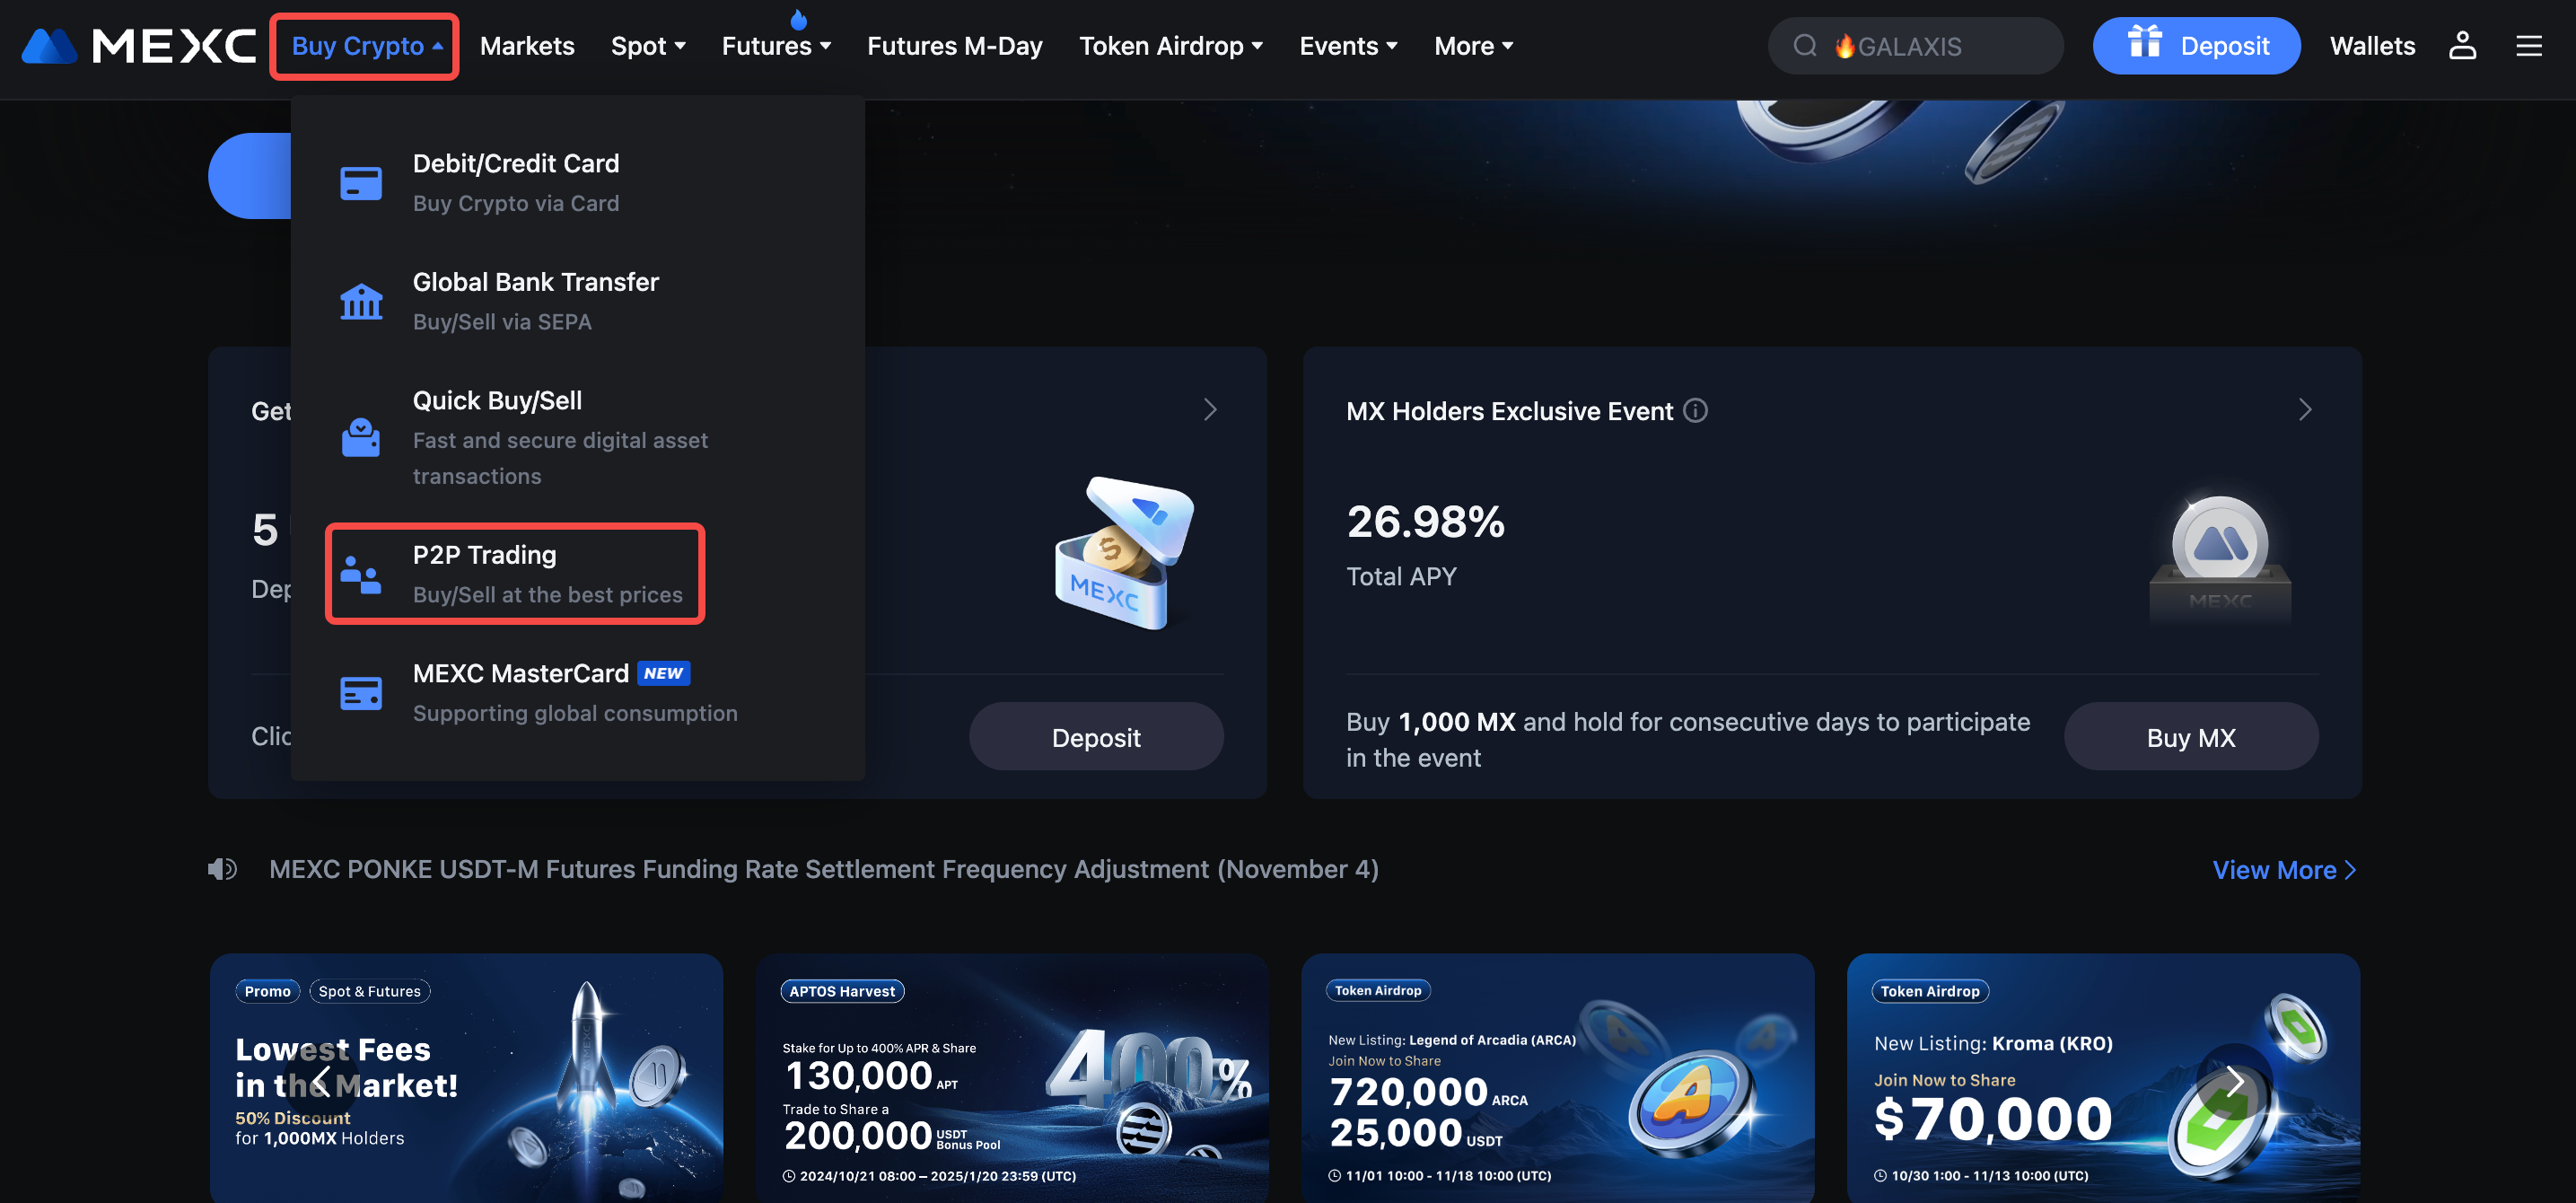Image resolution: width=2576 pixels, height=1203 pixels.
Task: Click the Quick Buy/Sell icon
Action: pyautogui.click(x=361, y=437)
